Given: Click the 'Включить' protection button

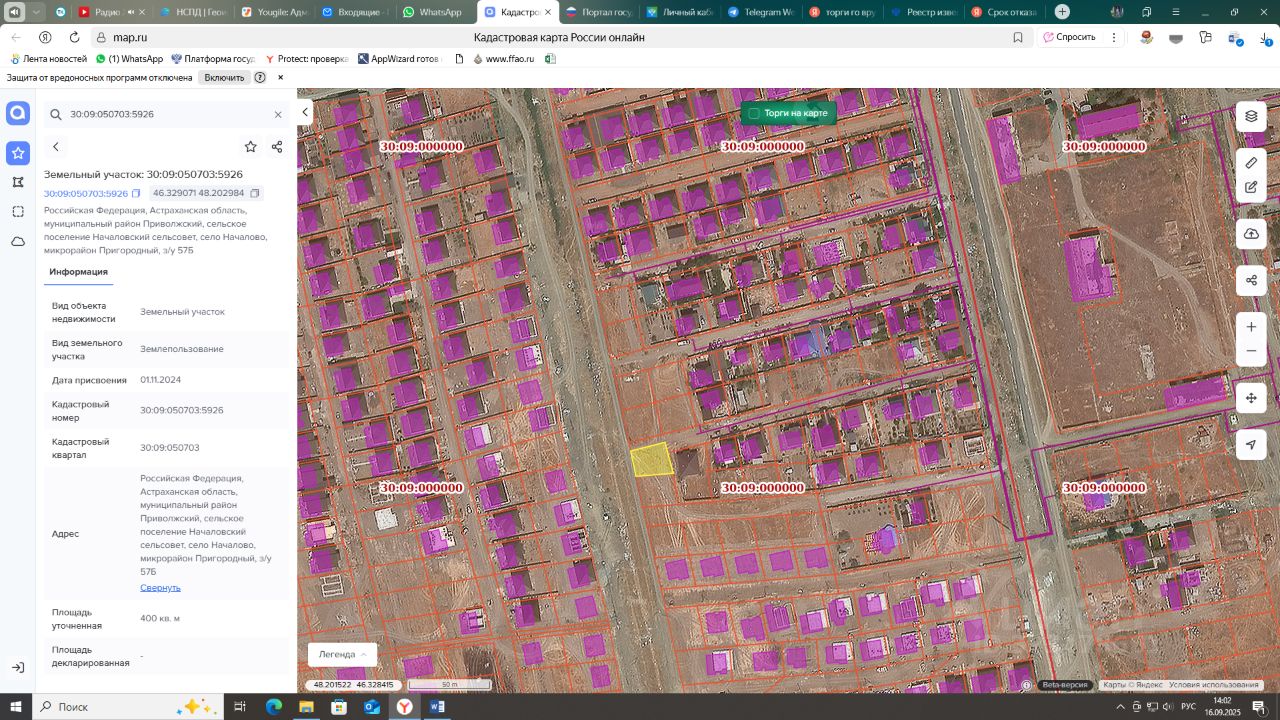Looking at the screenshot, I should (x=224, y=77).
